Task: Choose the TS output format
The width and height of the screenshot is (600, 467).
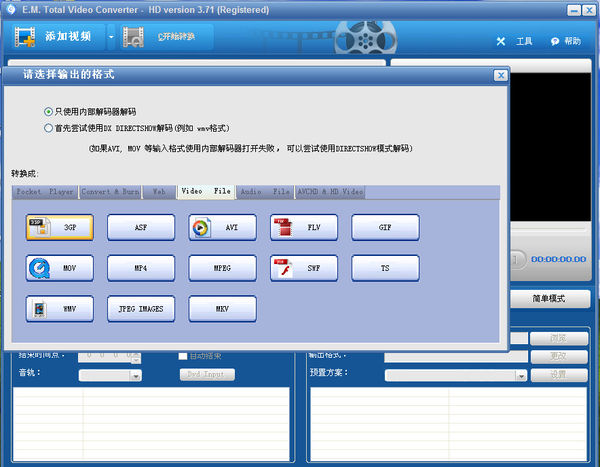Action: (385, 268)
